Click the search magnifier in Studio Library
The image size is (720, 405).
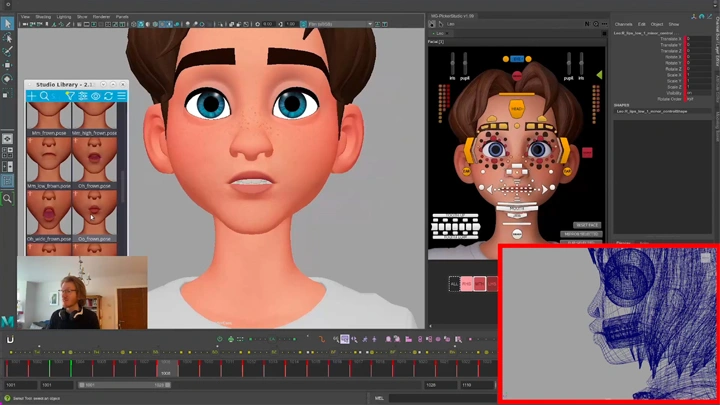coord(44,97)
